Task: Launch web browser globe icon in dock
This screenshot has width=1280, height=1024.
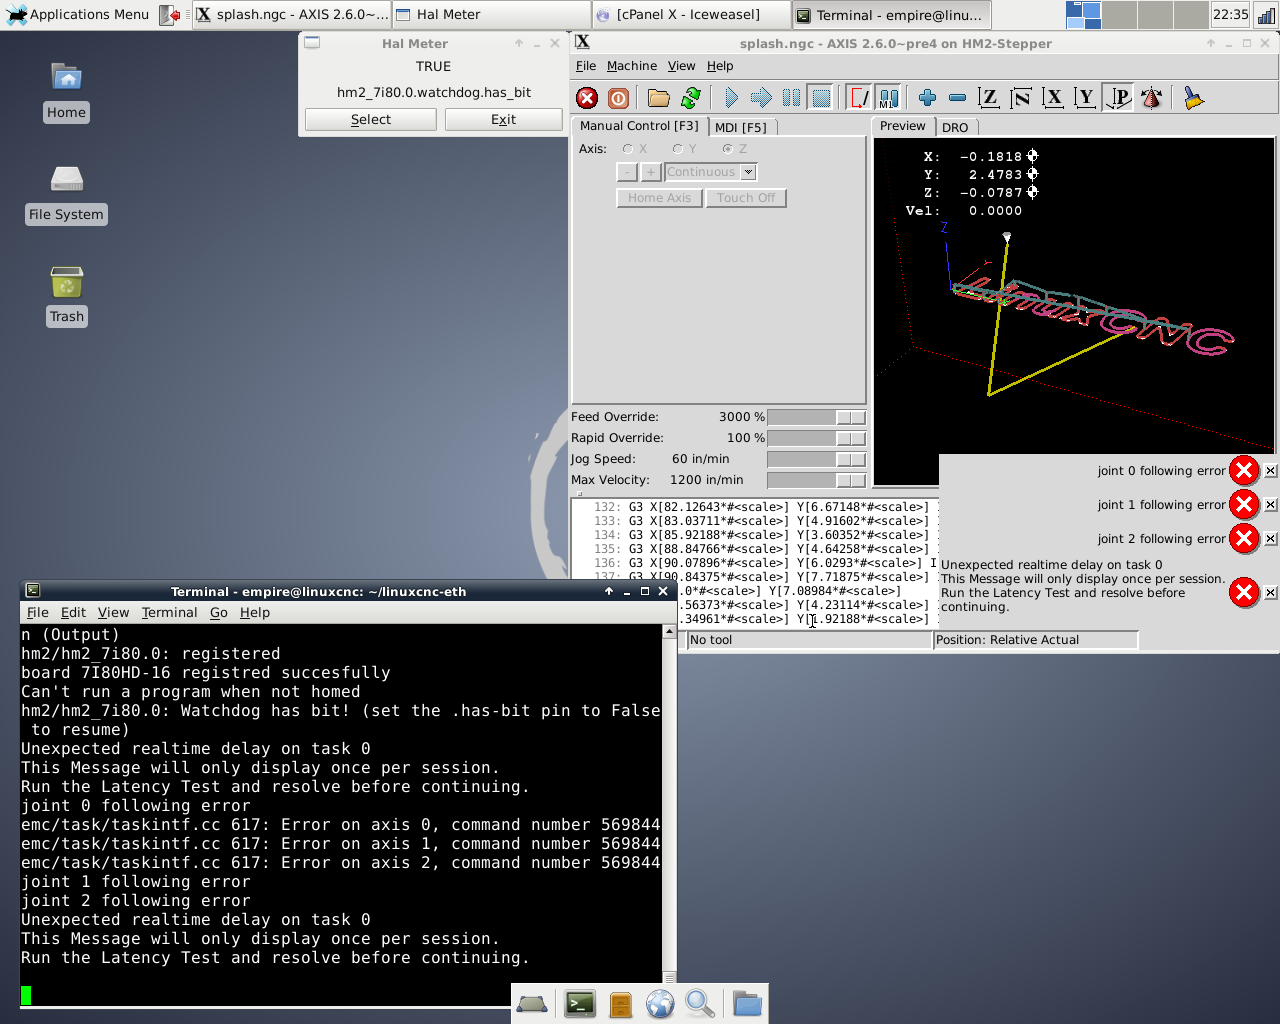Action: click(x=660, y=1003)
